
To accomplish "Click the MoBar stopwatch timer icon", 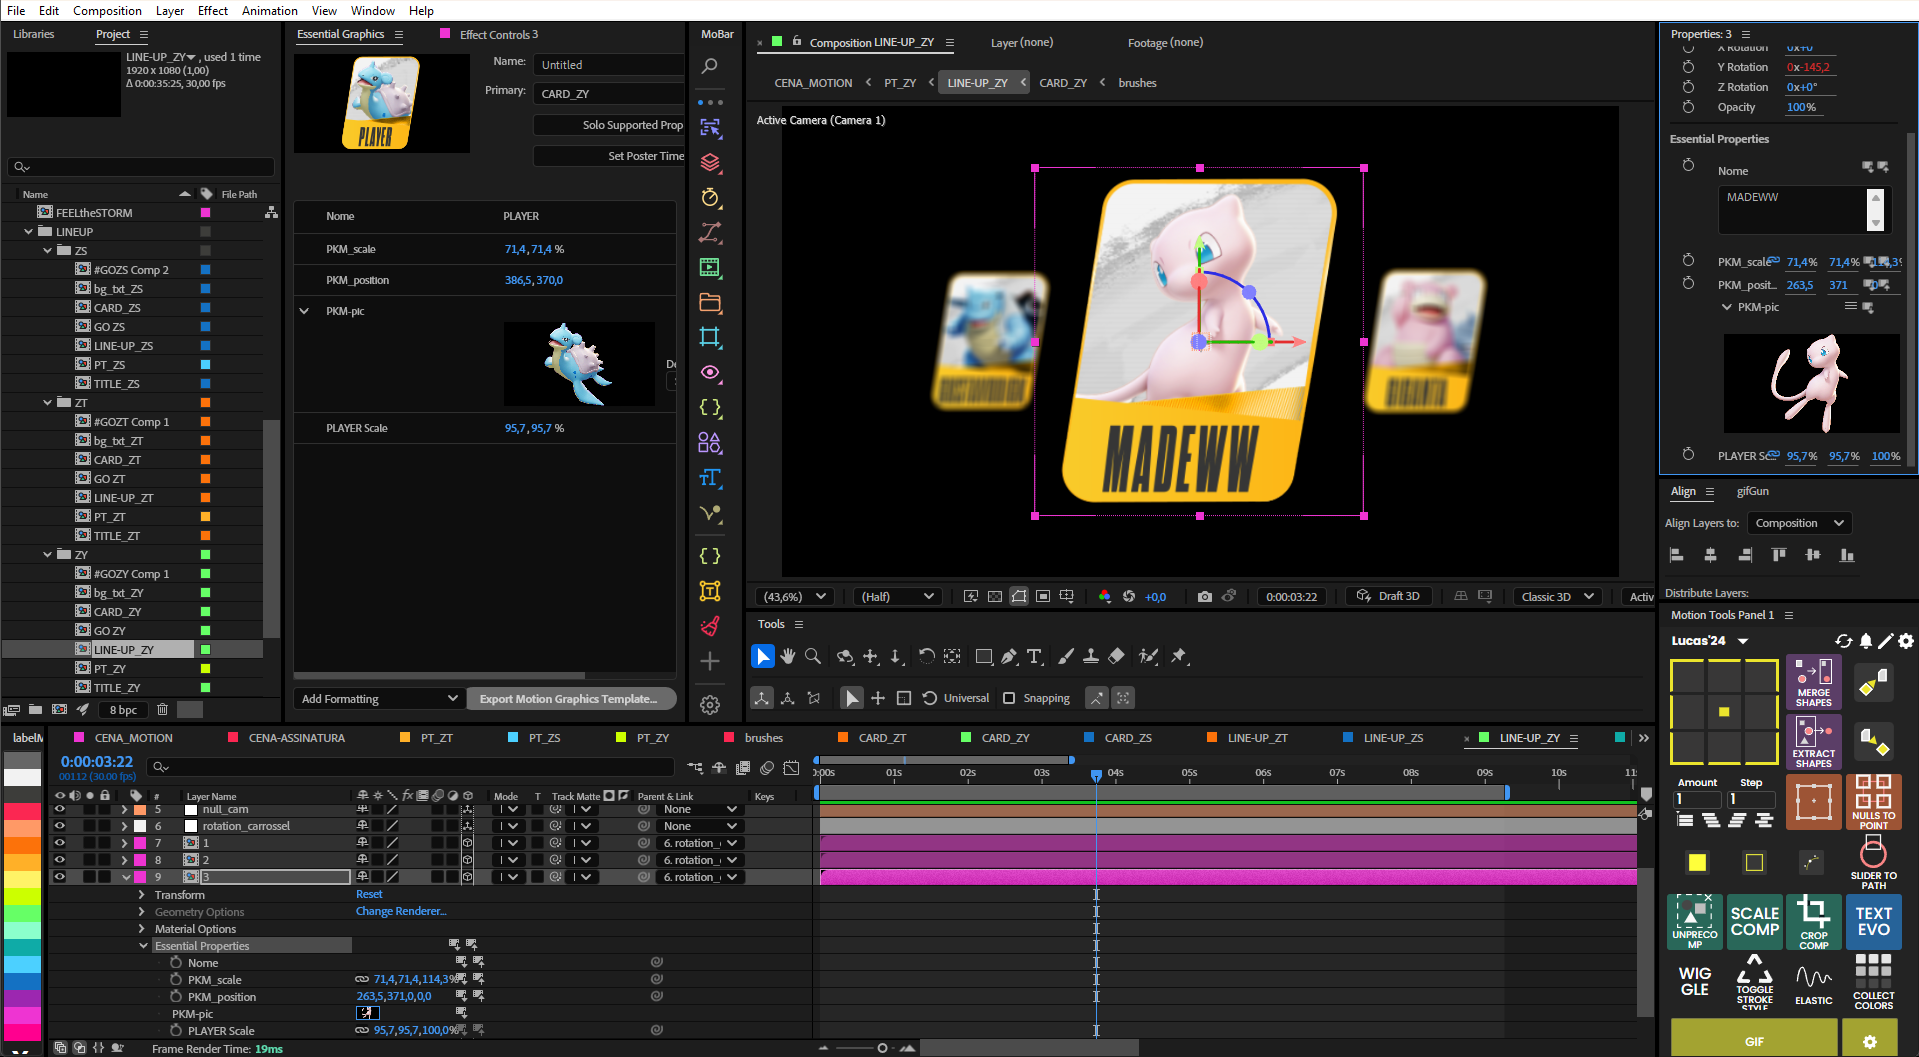I will point(710,198).
